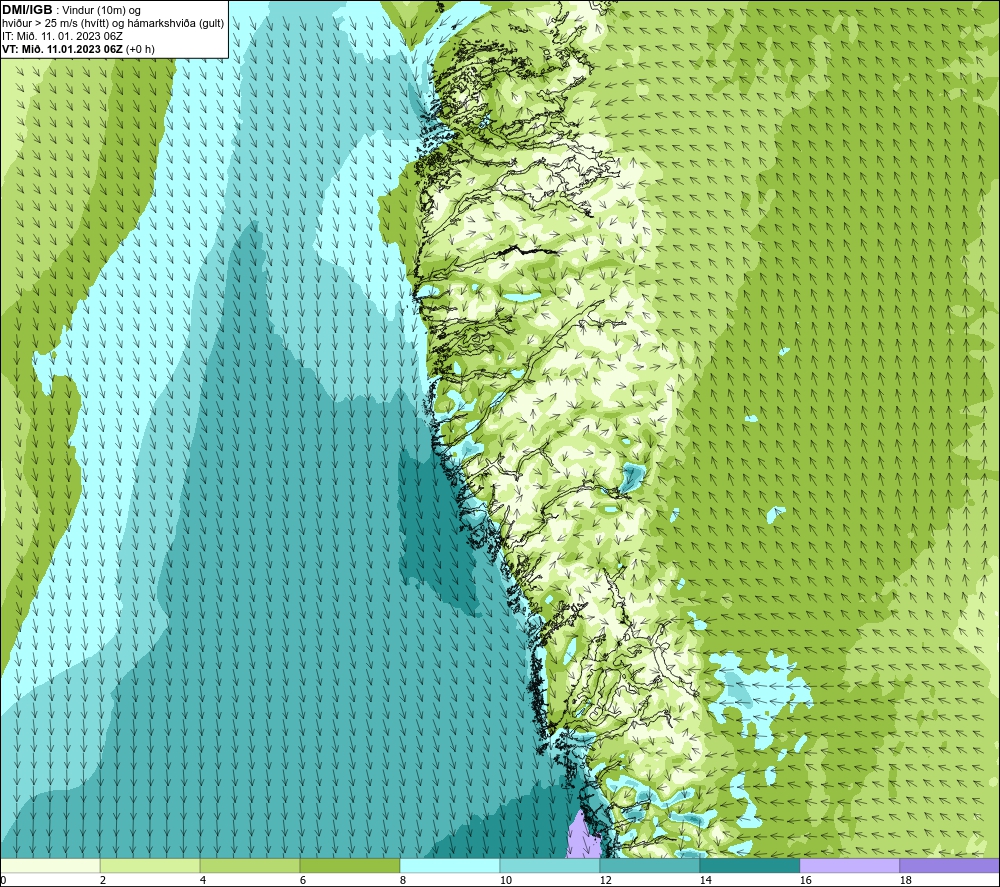Click the light teal 10–12 m/s legend swatch
Screen dimensions: 1000x887
(550, 865)
